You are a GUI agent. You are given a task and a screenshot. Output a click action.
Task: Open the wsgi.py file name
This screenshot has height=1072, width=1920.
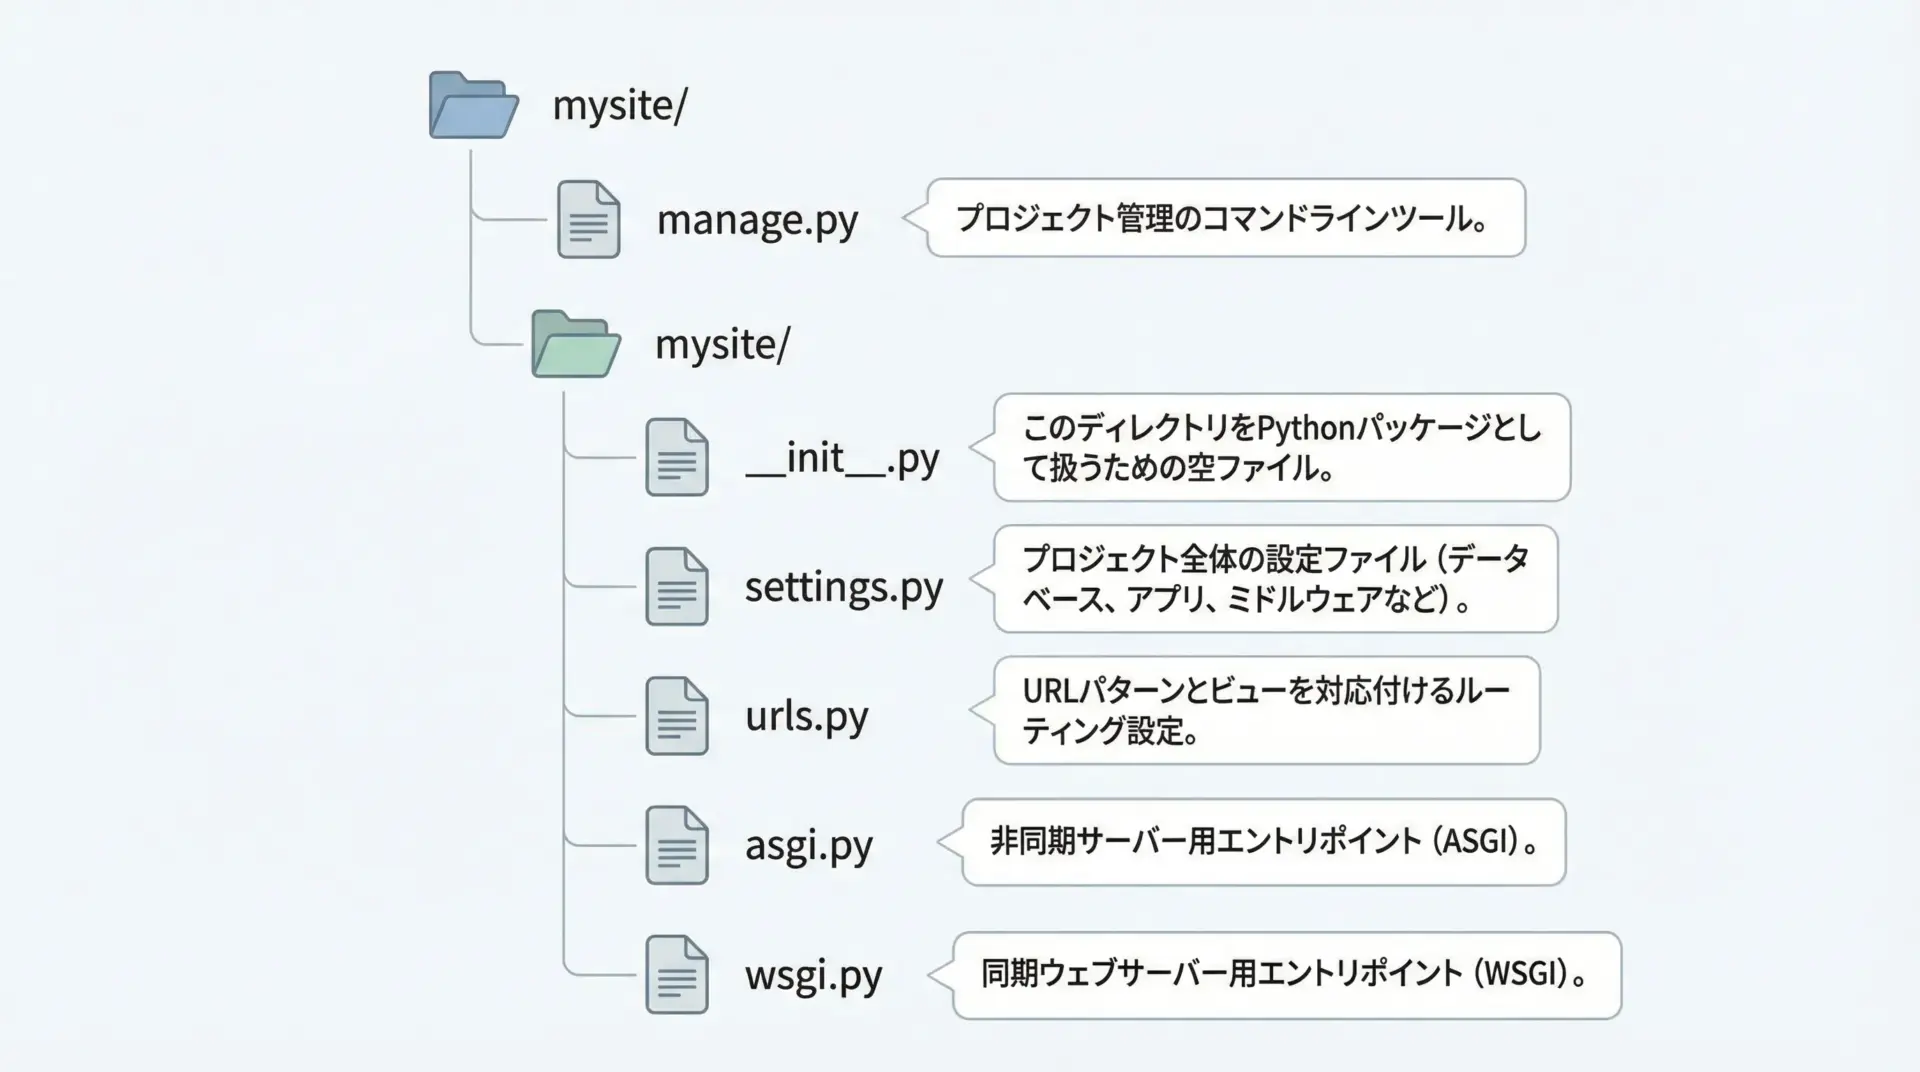click(x=813, y=975)
